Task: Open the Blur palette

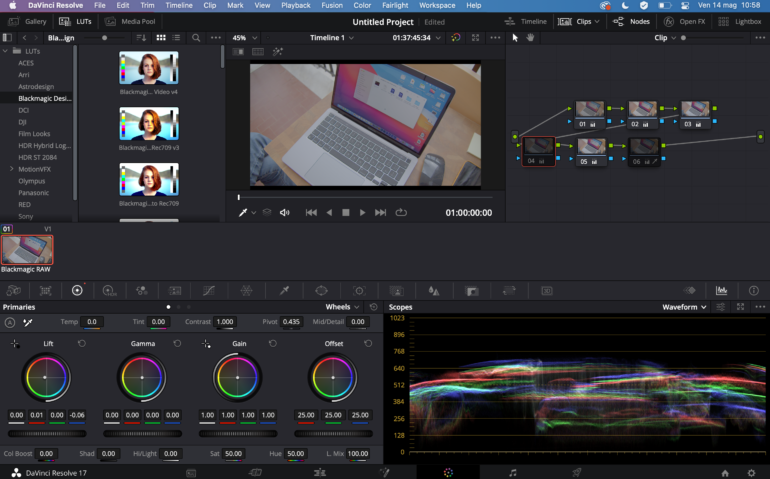Action: (x=434, y=290)
